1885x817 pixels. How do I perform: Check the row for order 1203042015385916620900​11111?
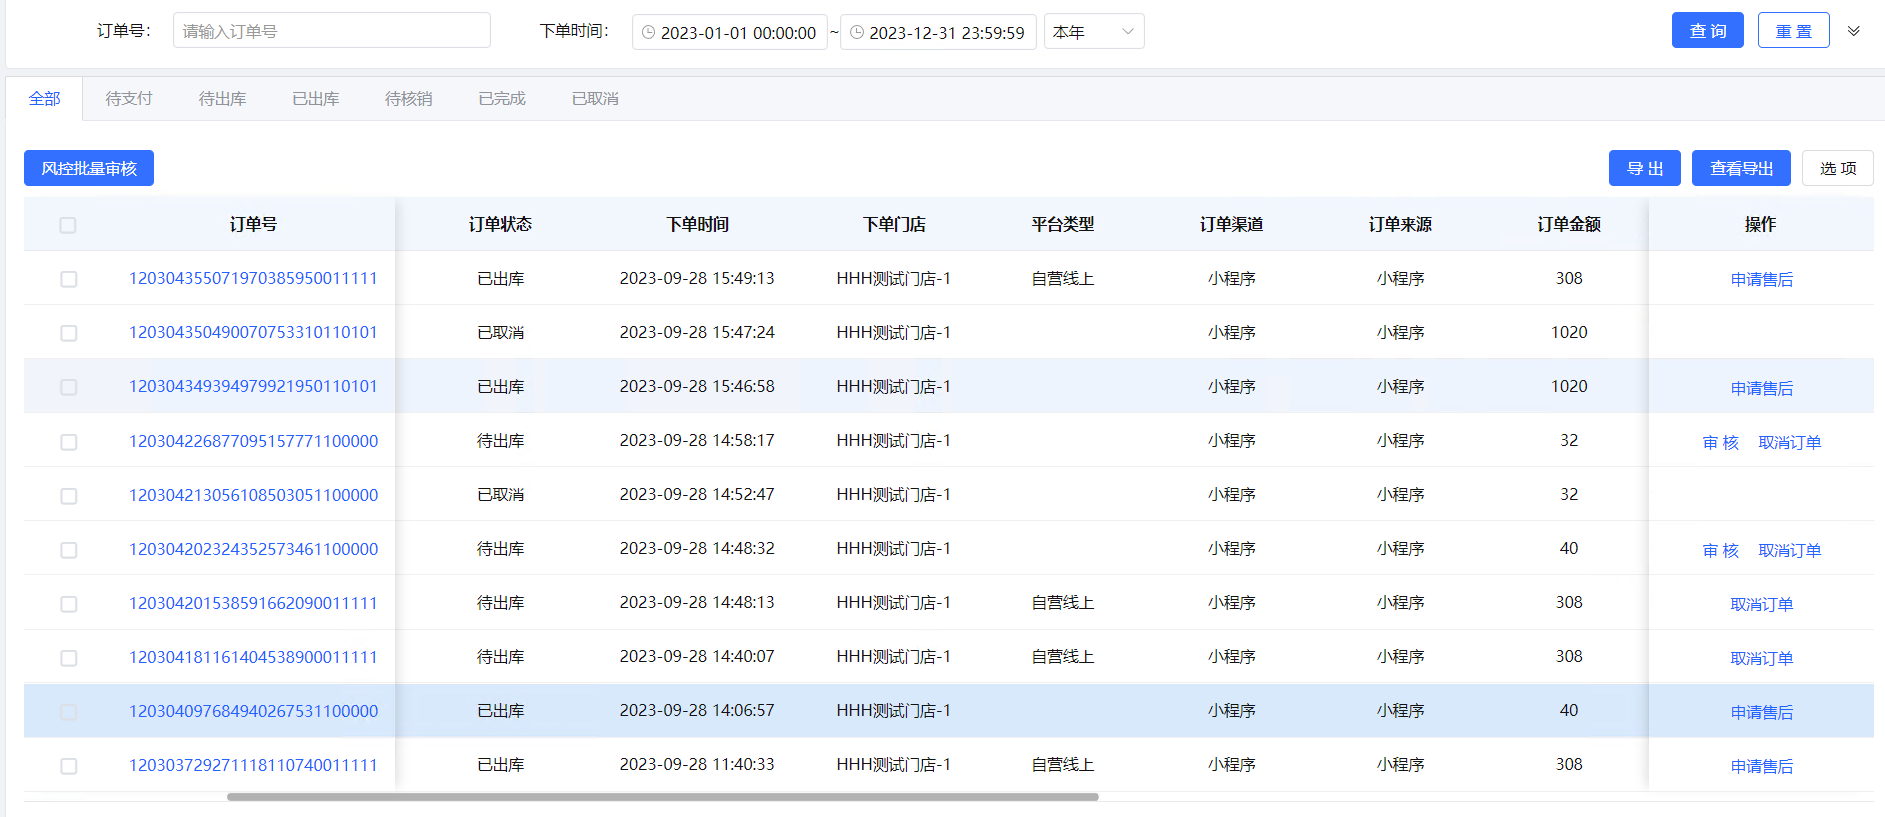point(68,604)
